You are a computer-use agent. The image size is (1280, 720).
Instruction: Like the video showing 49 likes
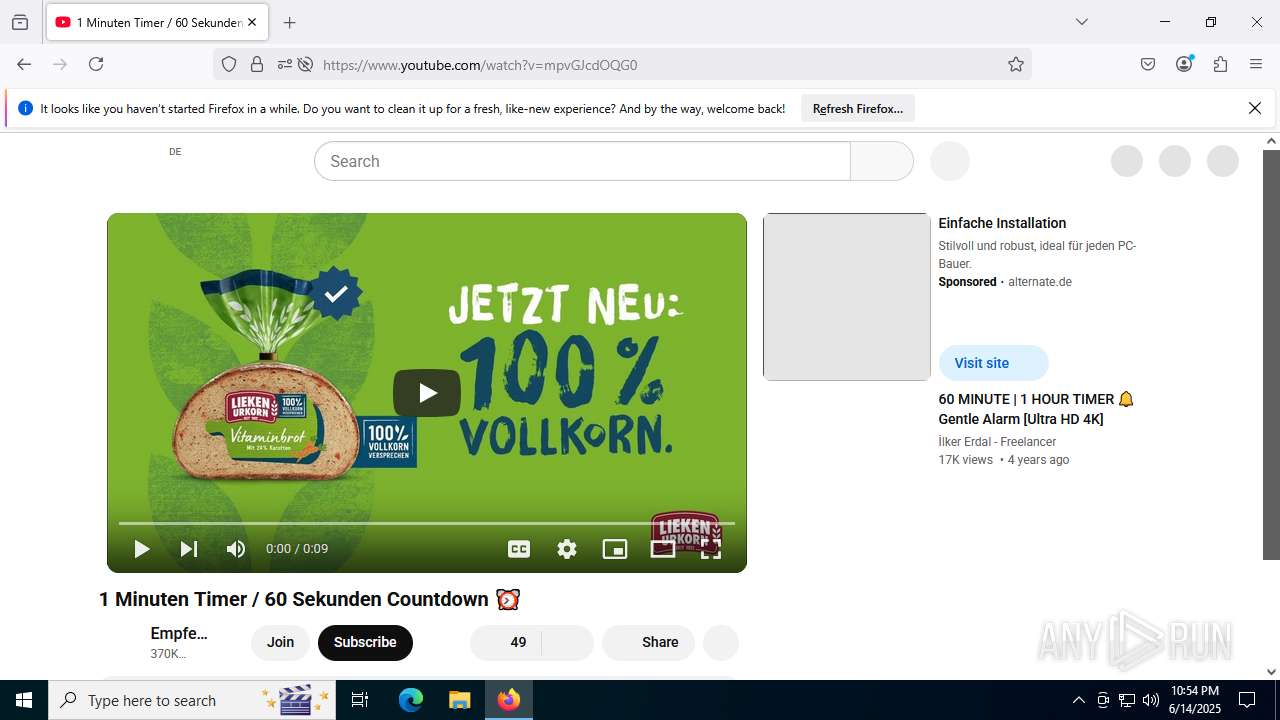506,643
